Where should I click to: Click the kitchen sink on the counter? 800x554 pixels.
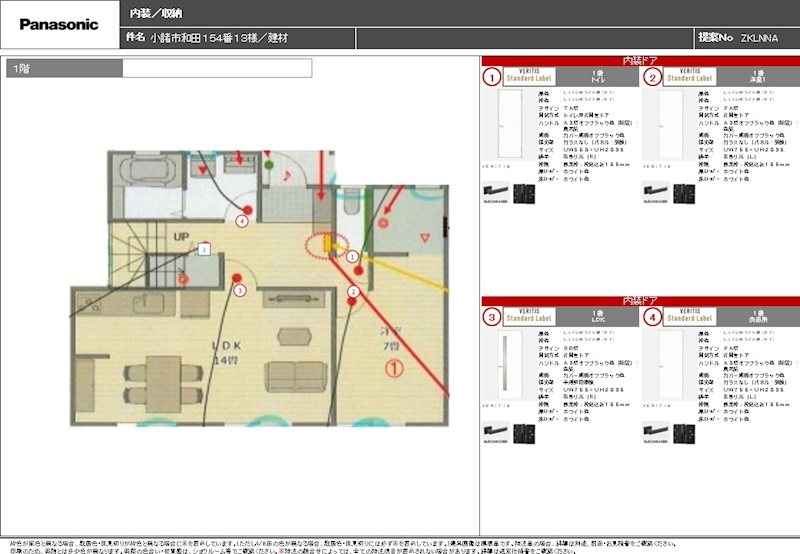148,304
